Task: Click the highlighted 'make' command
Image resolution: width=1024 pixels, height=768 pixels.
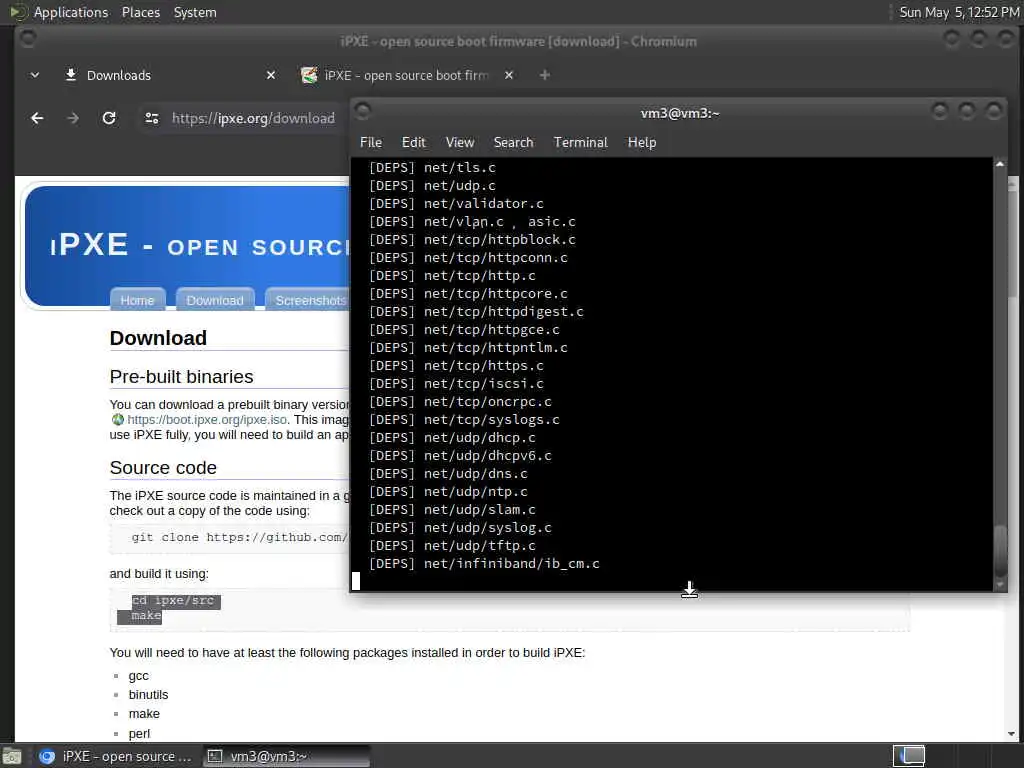Action: [x=146, y=616]
